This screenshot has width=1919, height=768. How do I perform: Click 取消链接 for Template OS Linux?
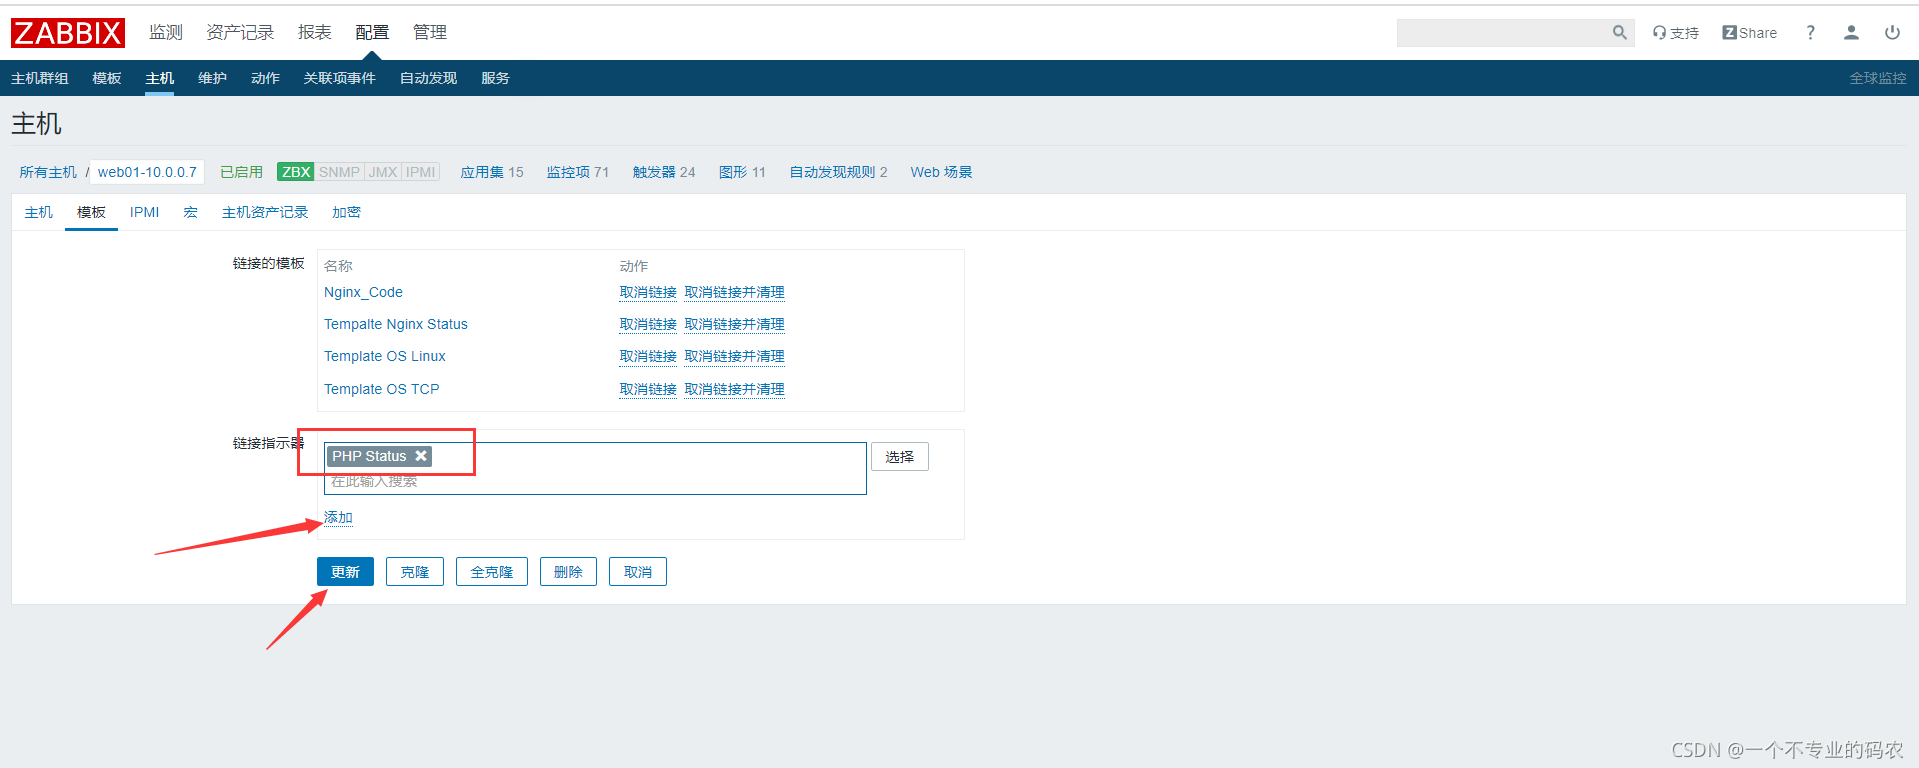(x=648, y=356)
